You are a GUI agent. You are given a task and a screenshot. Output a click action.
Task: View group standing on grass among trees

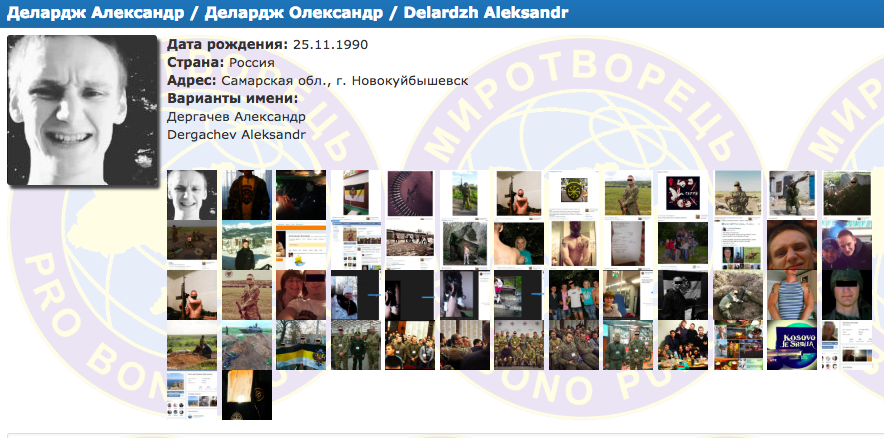point(683,244)
